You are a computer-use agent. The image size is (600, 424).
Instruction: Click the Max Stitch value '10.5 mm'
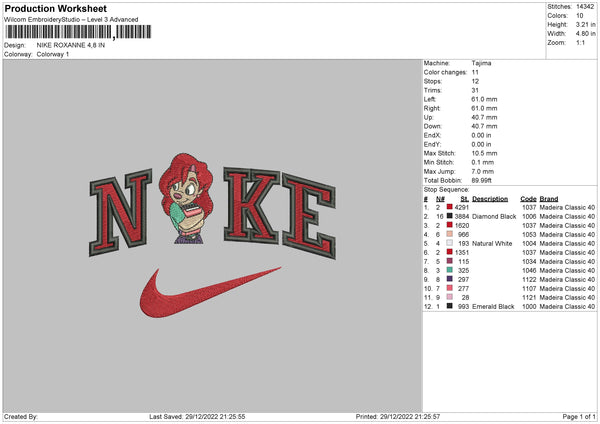484,153
